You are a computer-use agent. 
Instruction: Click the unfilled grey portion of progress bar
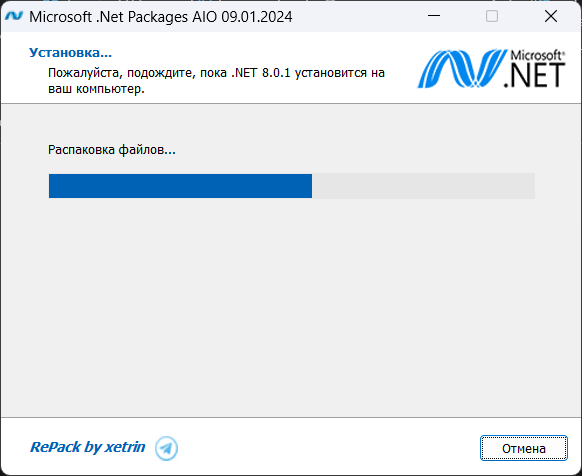(423, 186)
